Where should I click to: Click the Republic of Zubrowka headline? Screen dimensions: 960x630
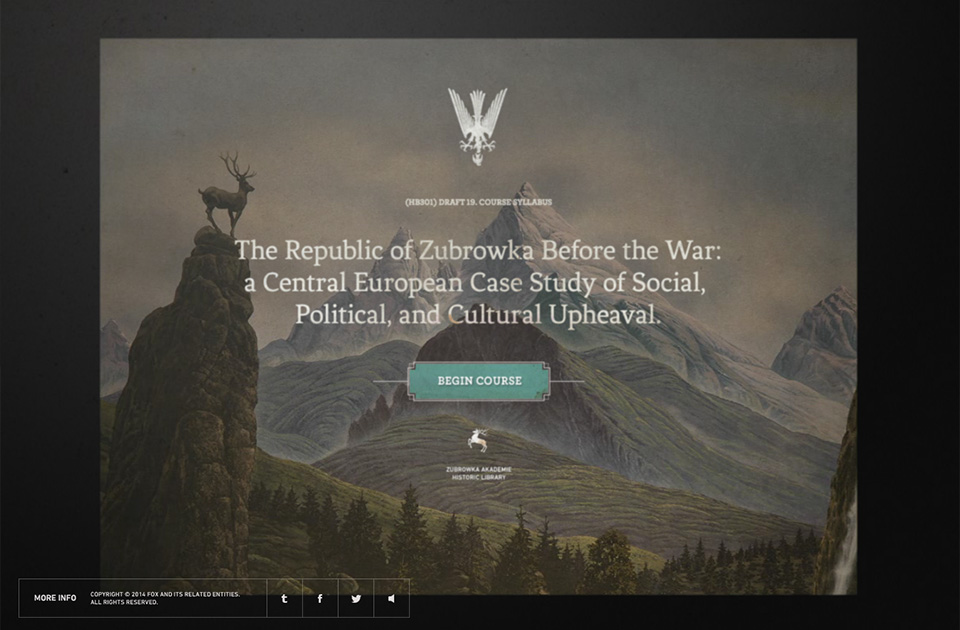click(x=478, y=282)
